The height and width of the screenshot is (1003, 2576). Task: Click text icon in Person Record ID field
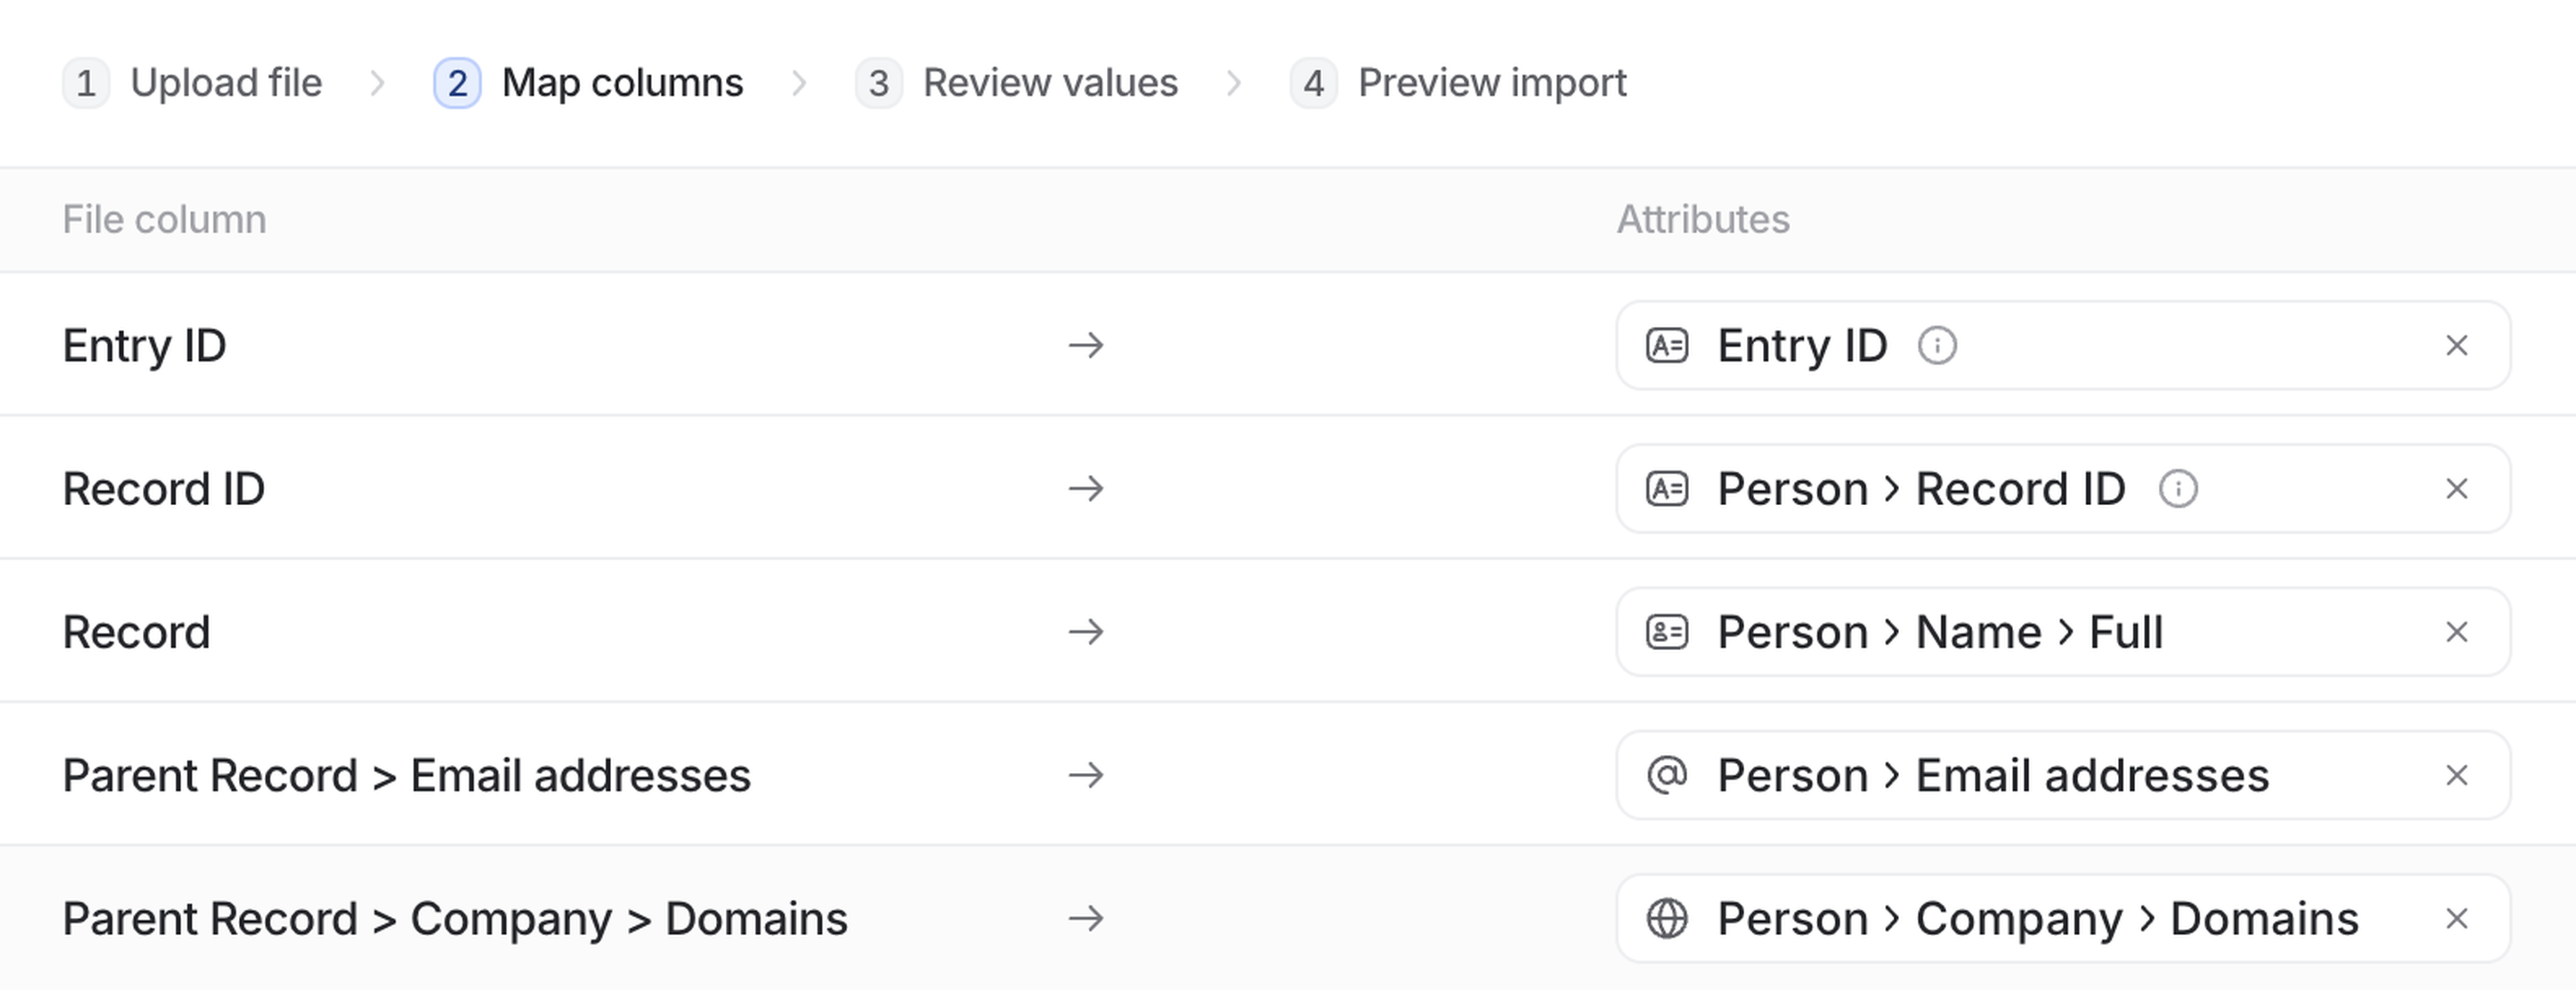1667,489
